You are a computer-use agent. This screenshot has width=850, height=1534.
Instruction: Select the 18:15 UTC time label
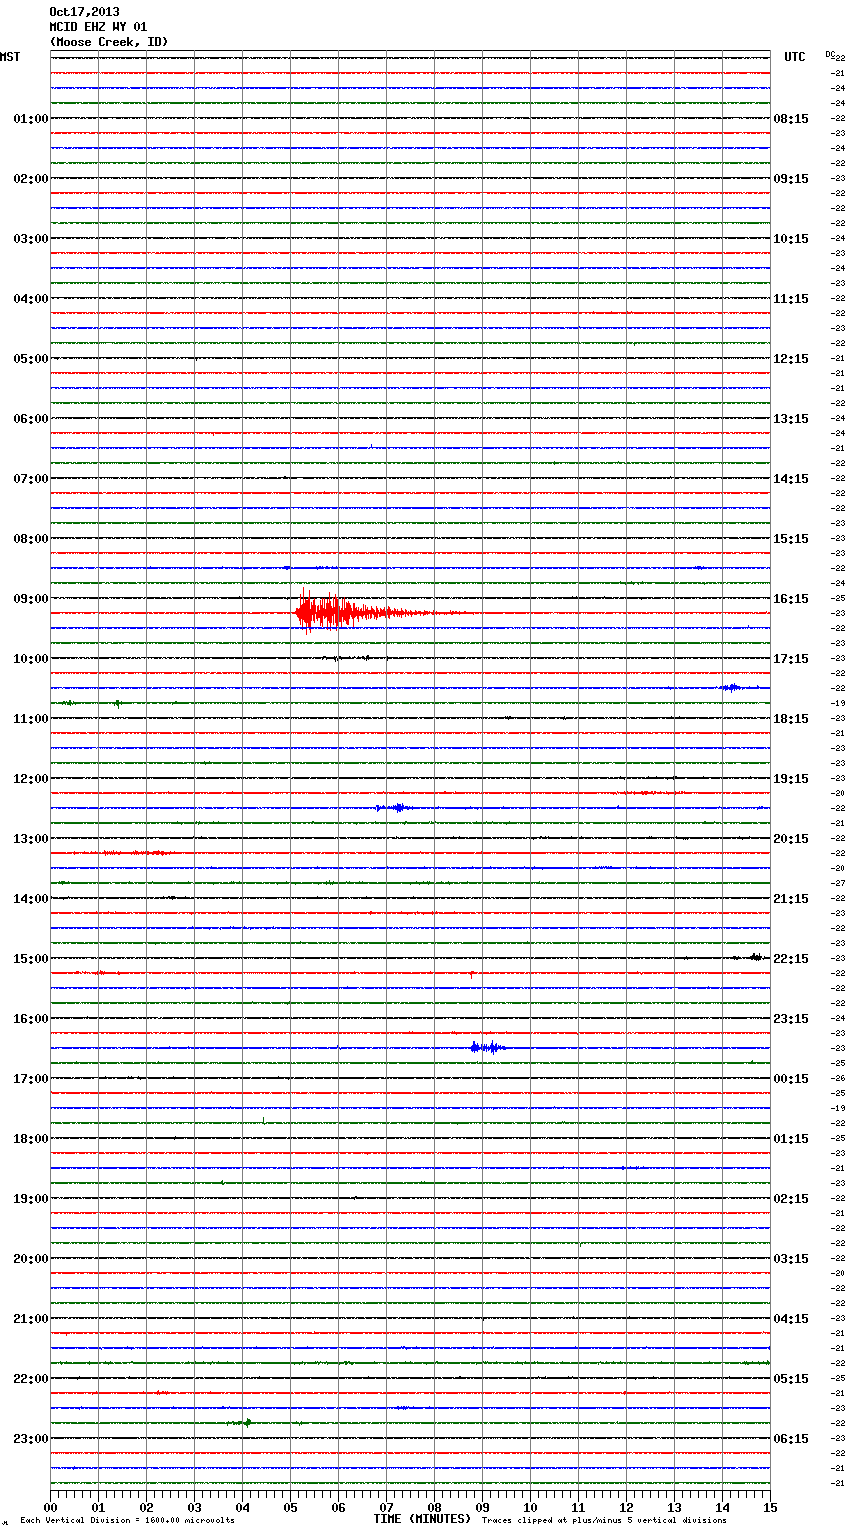pyautogui.click(x=791, y=719)
